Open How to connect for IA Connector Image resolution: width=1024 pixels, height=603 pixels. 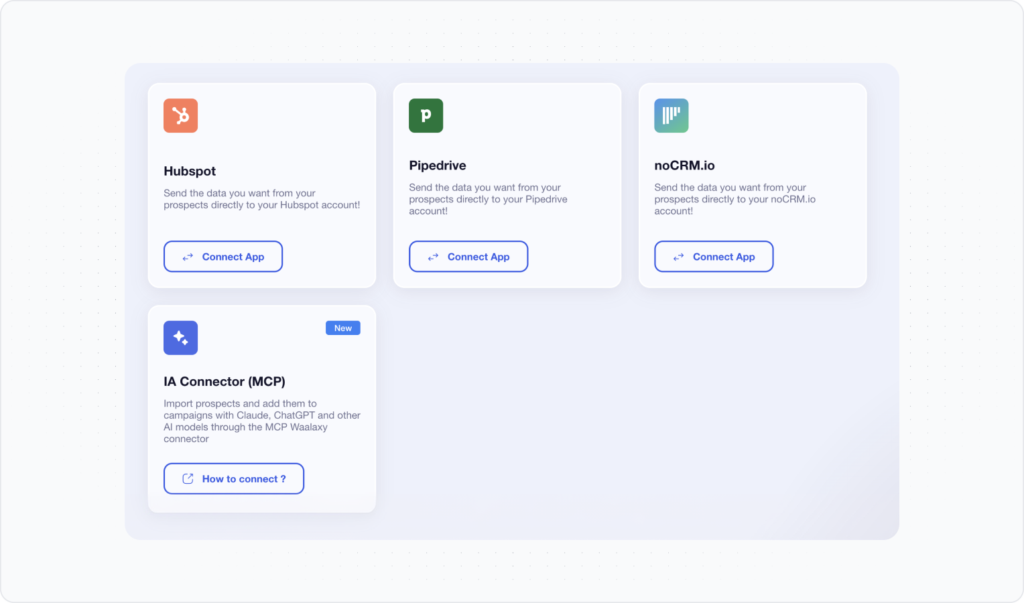(234, 479)
